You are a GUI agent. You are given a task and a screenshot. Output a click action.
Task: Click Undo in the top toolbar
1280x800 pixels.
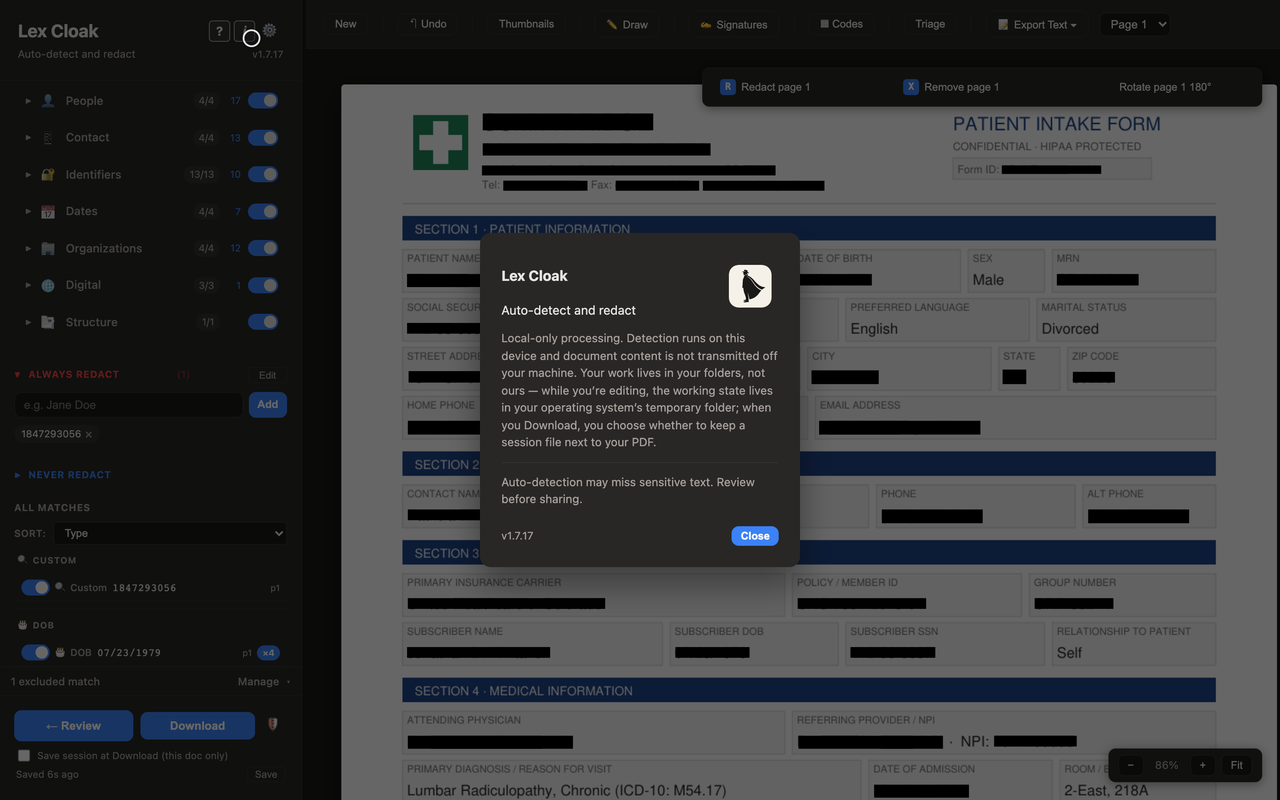point(427,24)
